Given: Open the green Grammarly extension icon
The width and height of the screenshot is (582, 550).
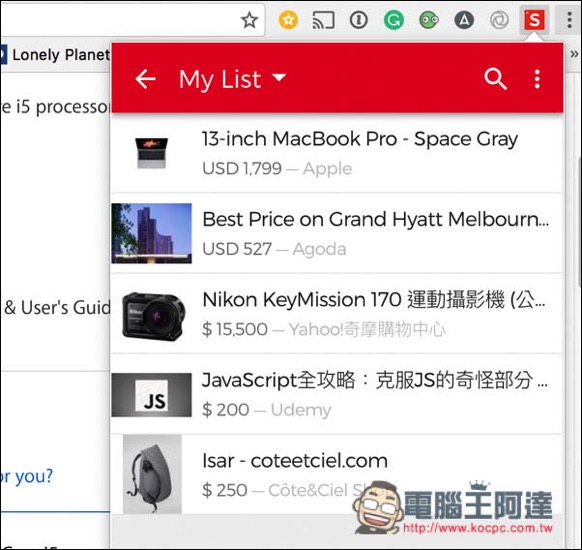Looking at the screenshot, I should [394, 20].
